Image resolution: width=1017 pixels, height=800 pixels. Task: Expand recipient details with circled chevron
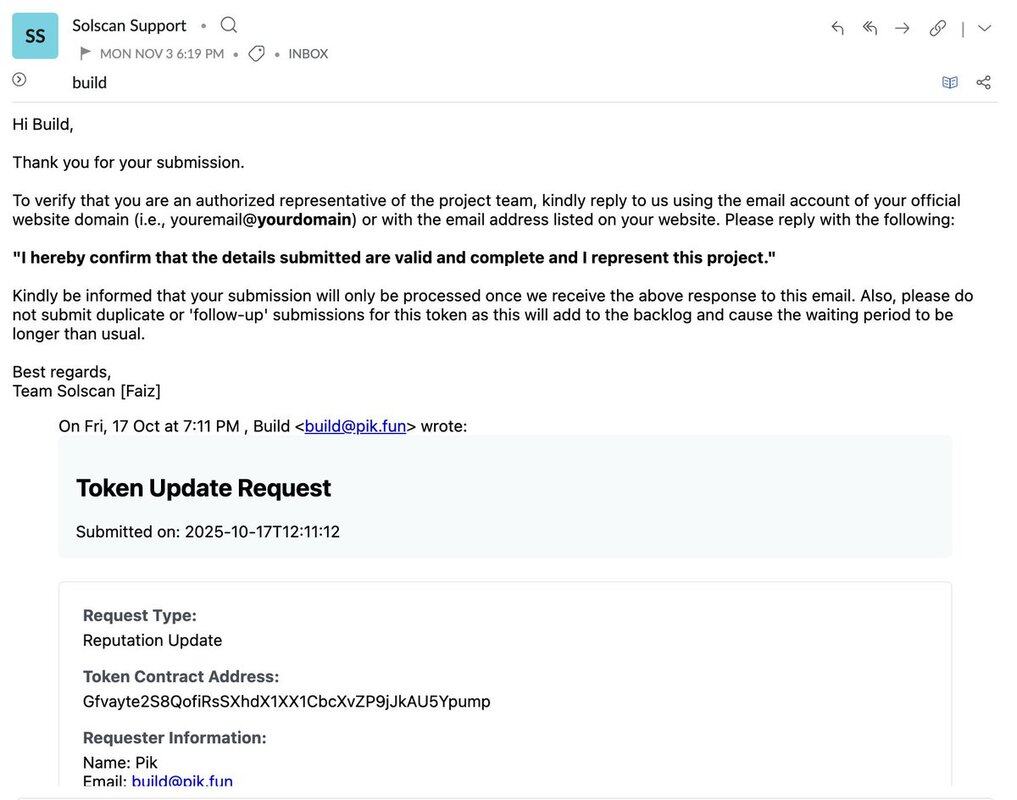(x=19, y=79)
